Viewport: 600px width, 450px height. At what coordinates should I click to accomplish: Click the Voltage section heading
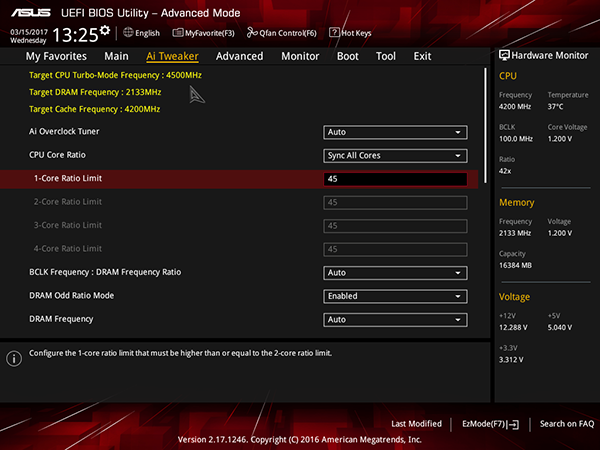coord(514,297)
